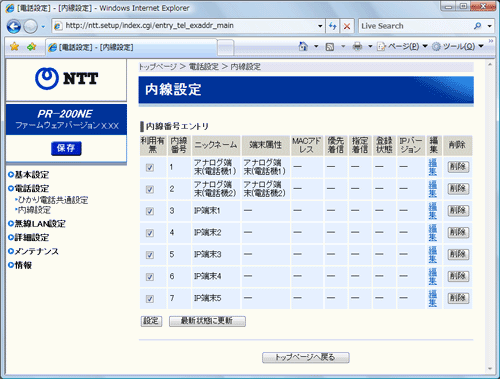Open recent pages dropdown next to Forward
500x379 pixels.
tap(43, 26)
